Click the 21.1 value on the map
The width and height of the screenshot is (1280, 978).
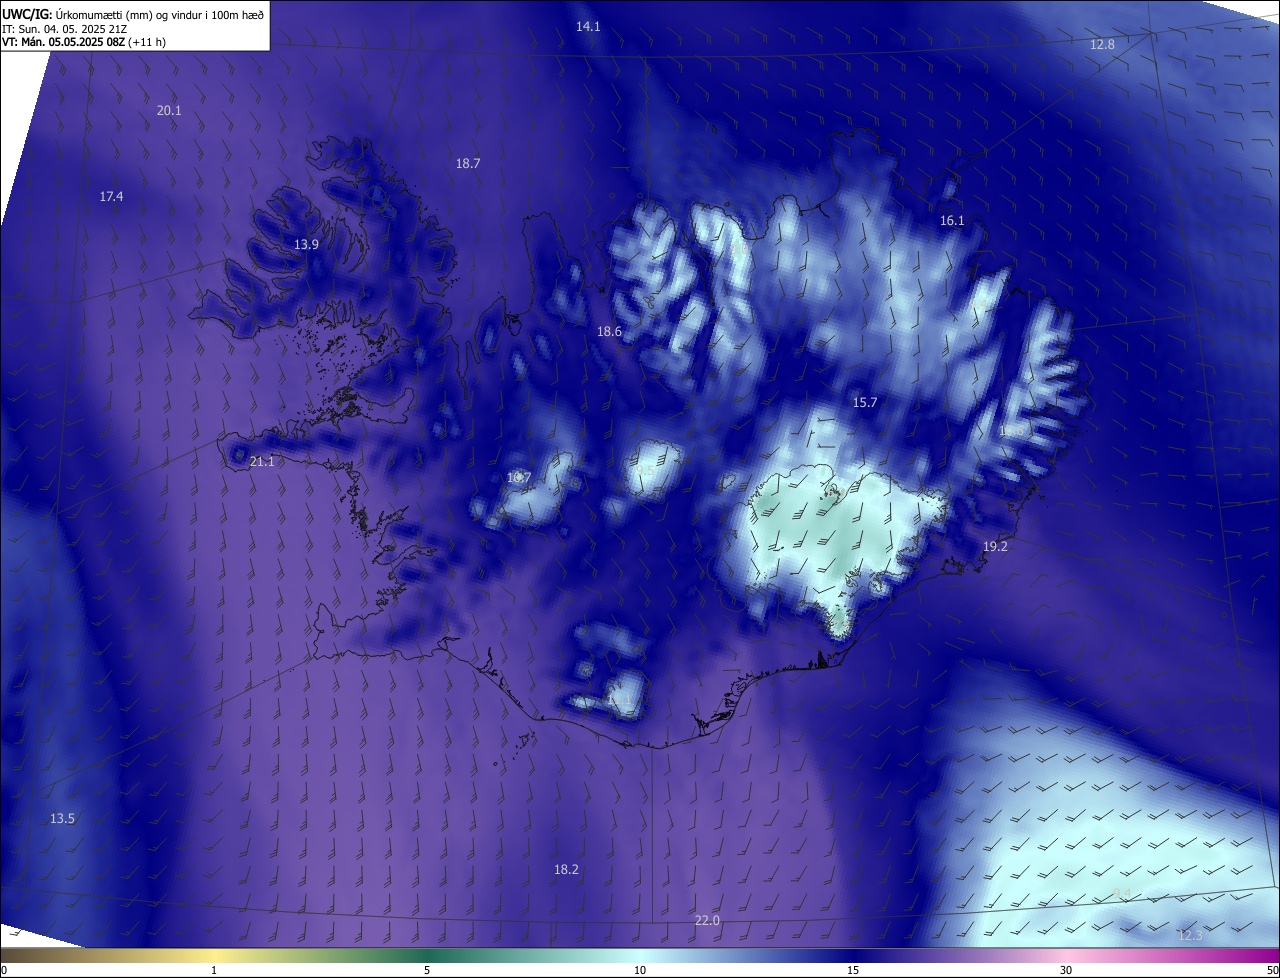(x=261, y=461)
